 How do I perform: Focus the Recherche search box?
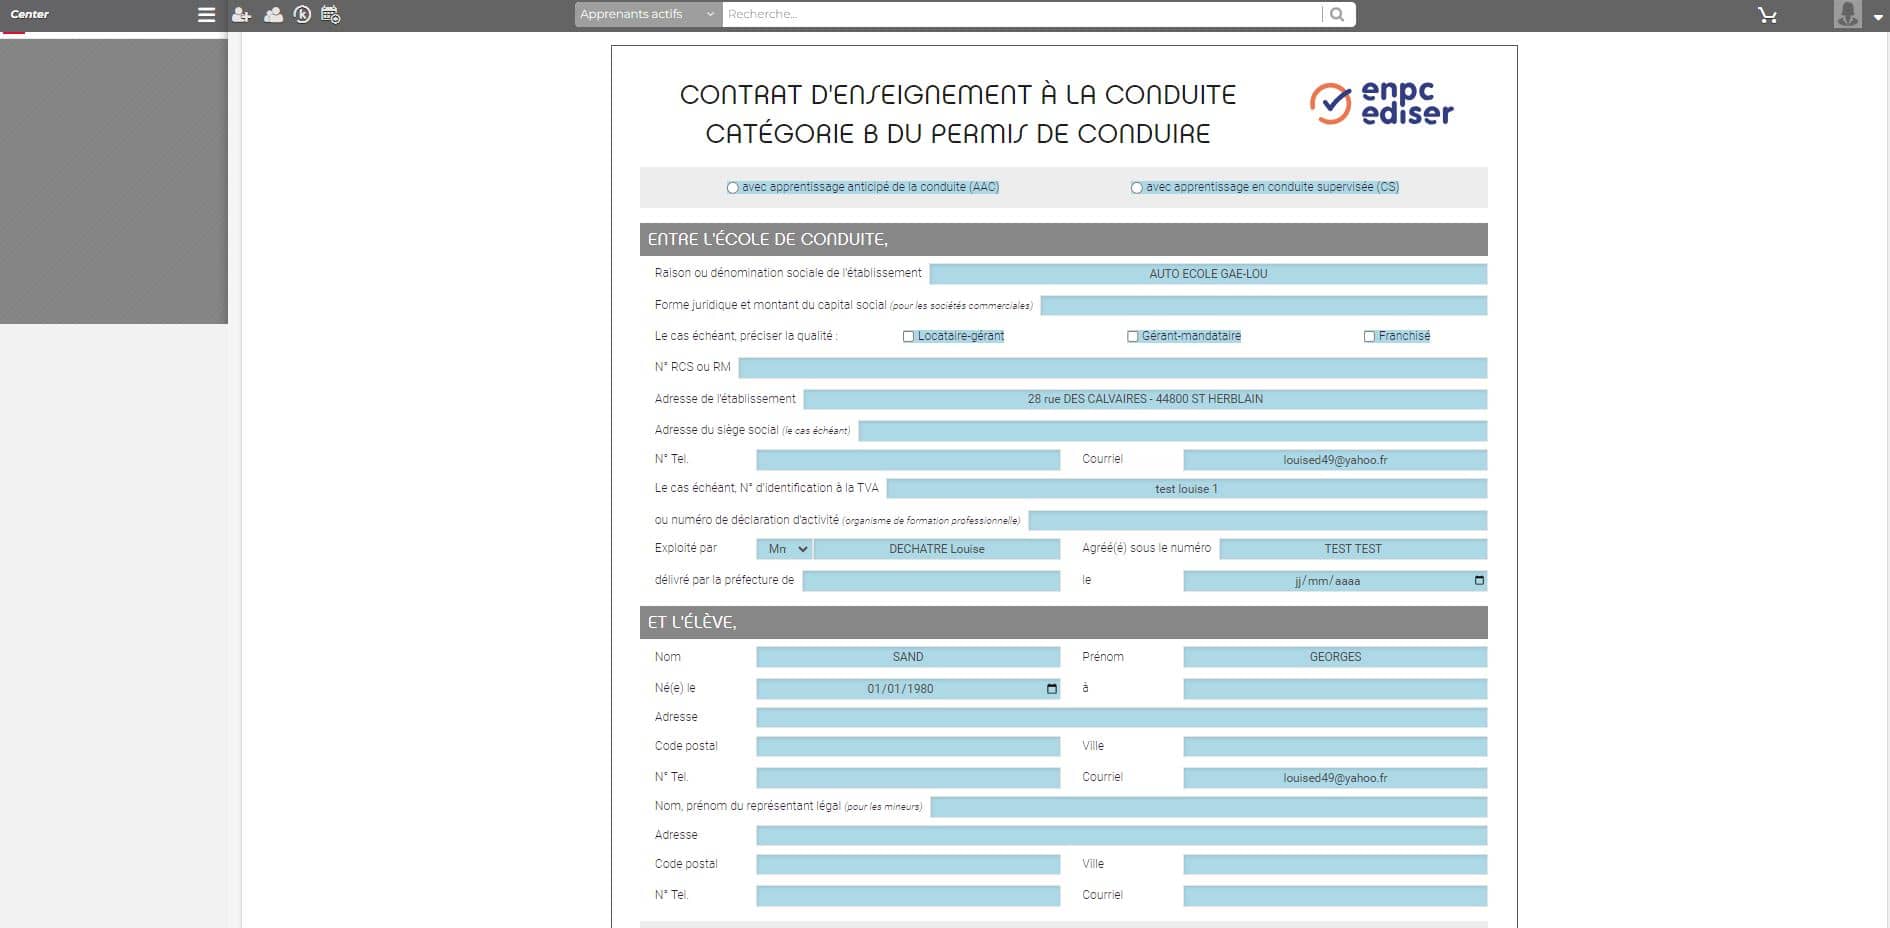1020,15
